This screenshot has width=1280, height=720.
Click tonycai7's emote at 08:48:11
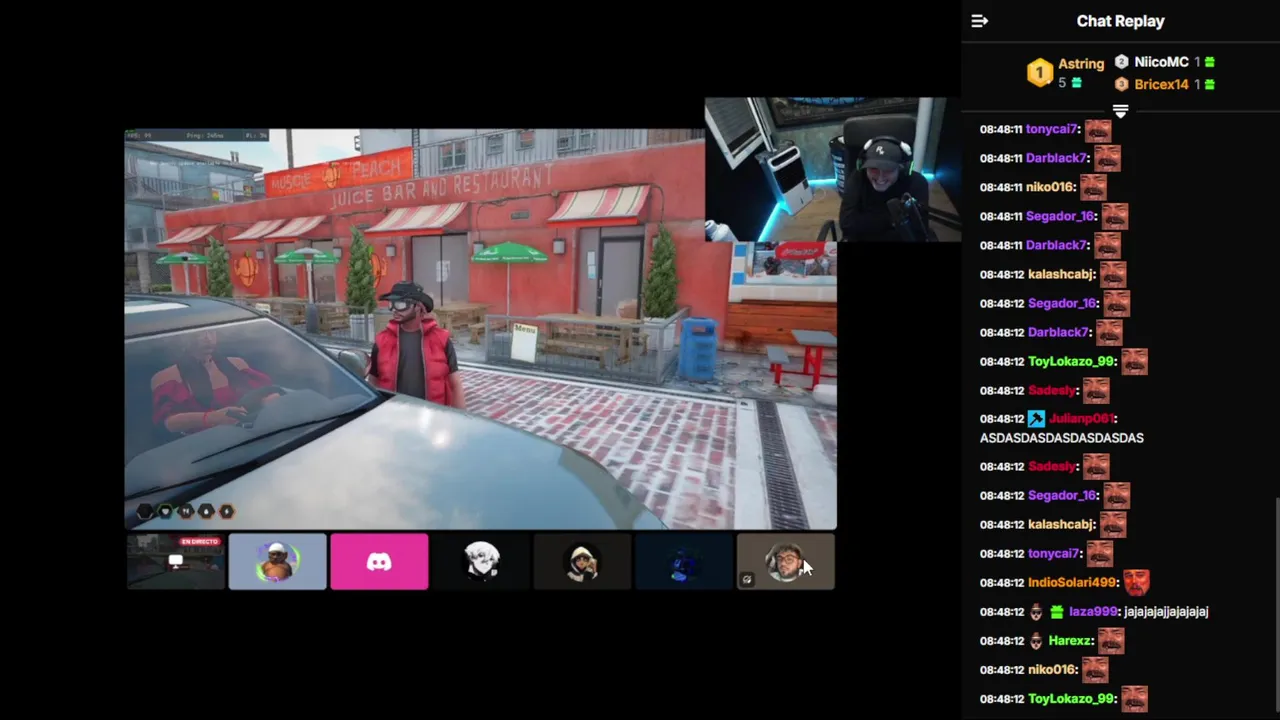point(1098,130)
